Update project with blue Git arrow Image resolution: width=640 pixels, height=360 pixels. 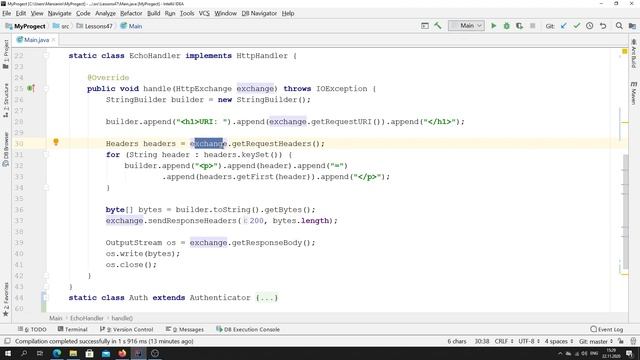[564, 26]
